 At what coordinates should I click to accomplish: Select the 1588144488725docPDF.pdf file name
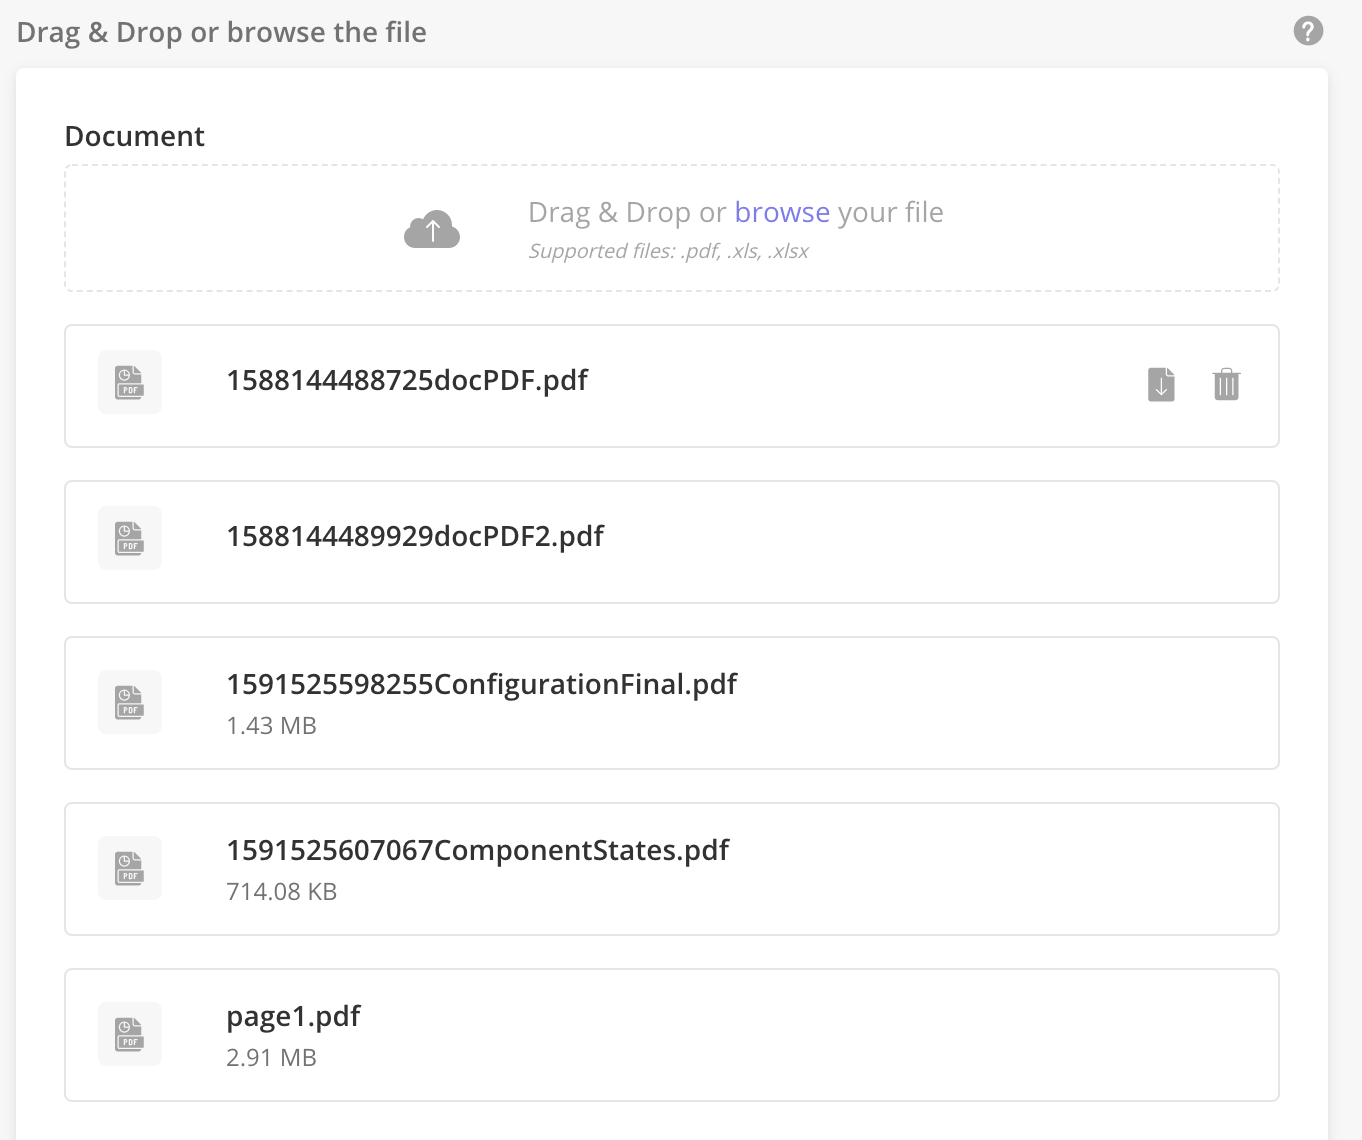point(407,380)
